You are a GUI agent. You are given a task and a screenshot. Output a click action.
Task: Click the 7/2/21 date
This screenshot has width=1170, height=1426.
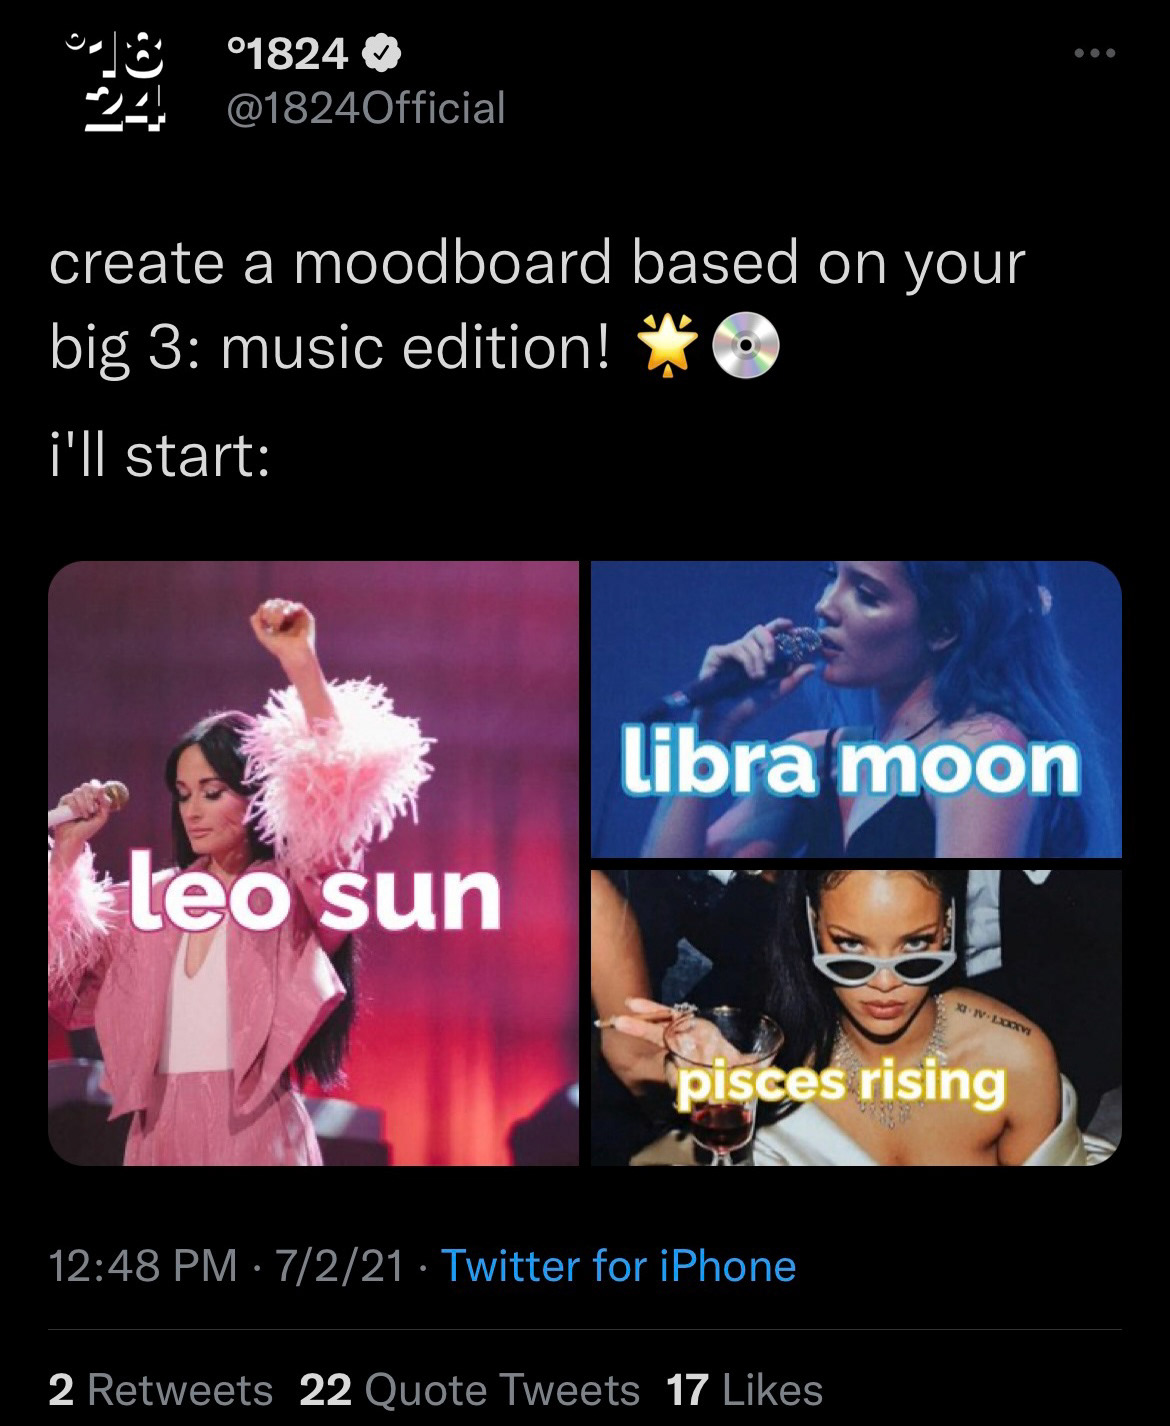(x=338, y=1266)
